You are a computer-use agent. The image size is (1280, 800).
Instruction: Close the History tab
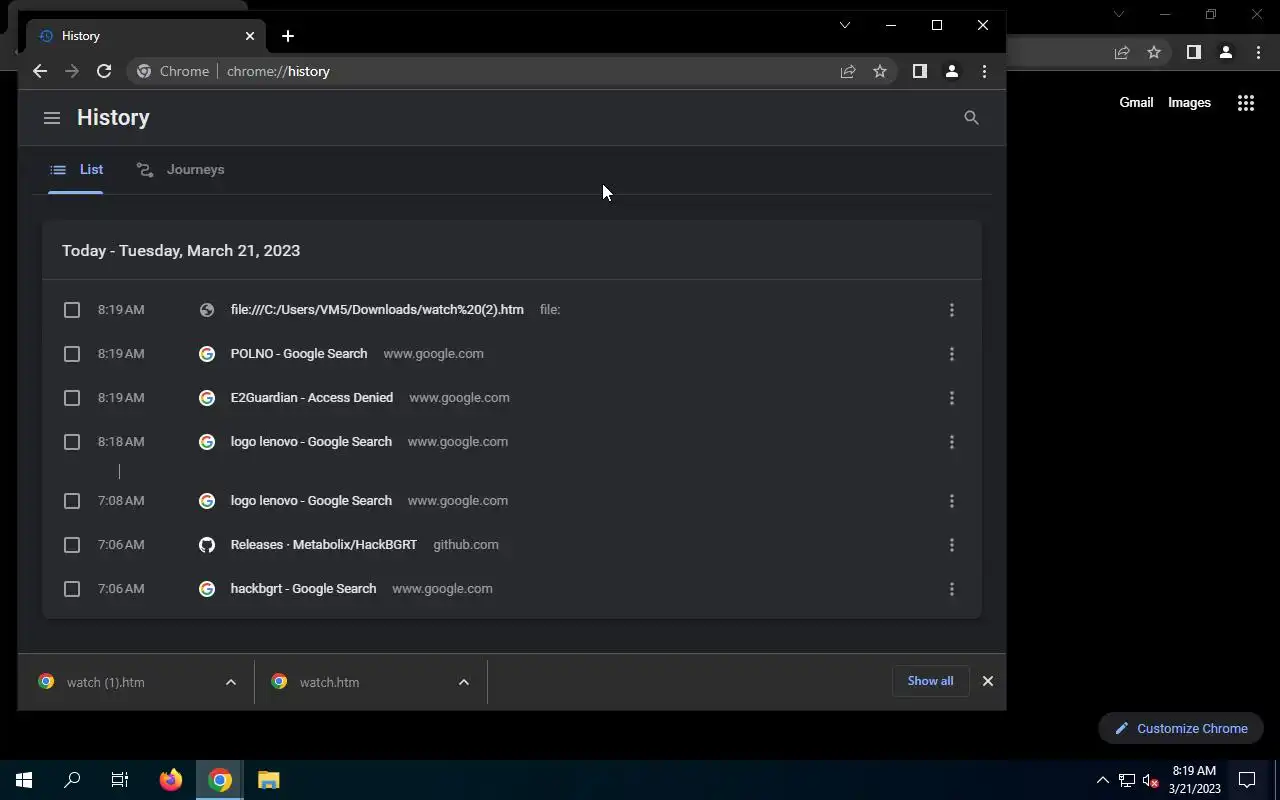point(250,36)
